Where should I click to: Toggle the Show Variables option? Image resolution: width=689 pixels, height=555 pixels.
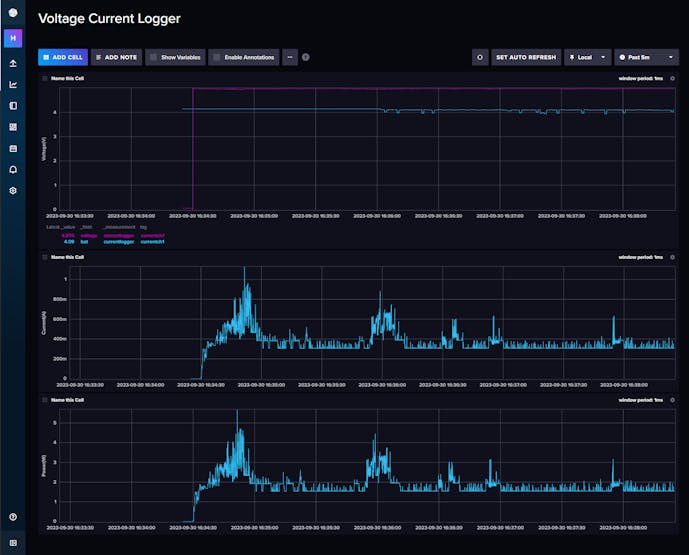click(175, 58)
